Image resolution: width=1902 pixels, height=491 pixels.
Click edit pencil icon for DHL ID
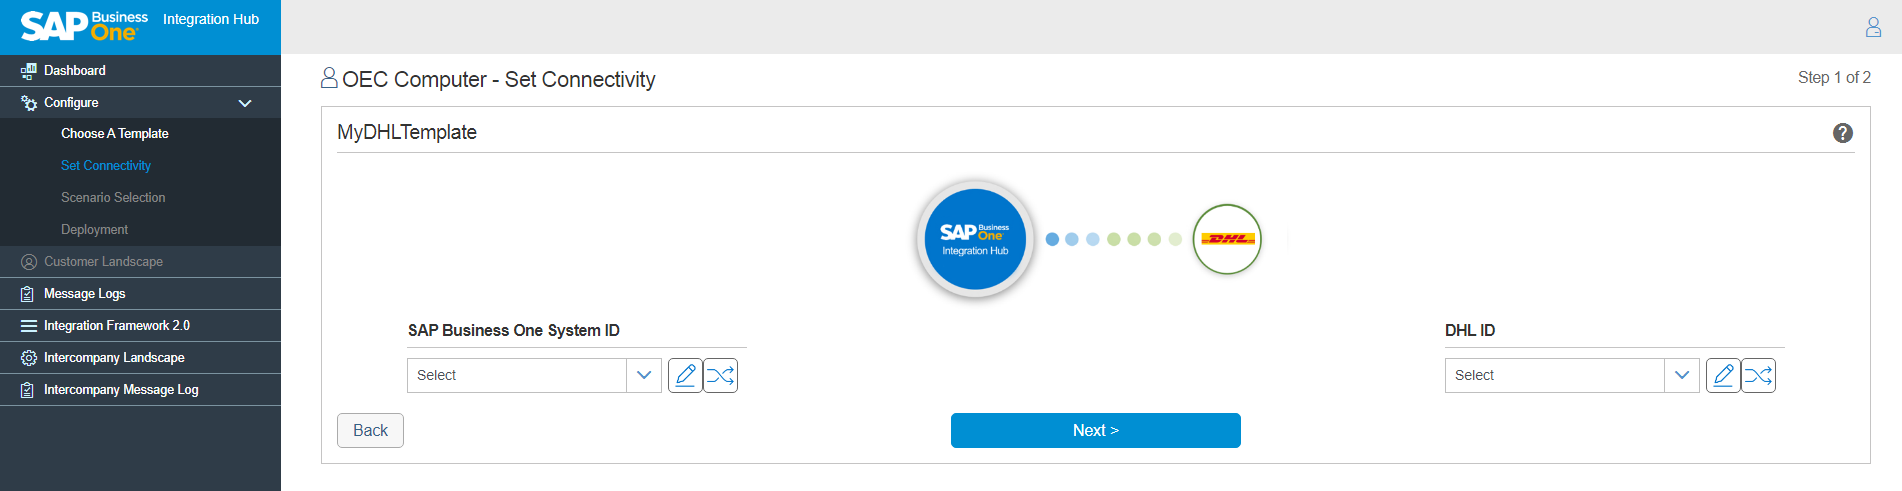(1723, 375)
